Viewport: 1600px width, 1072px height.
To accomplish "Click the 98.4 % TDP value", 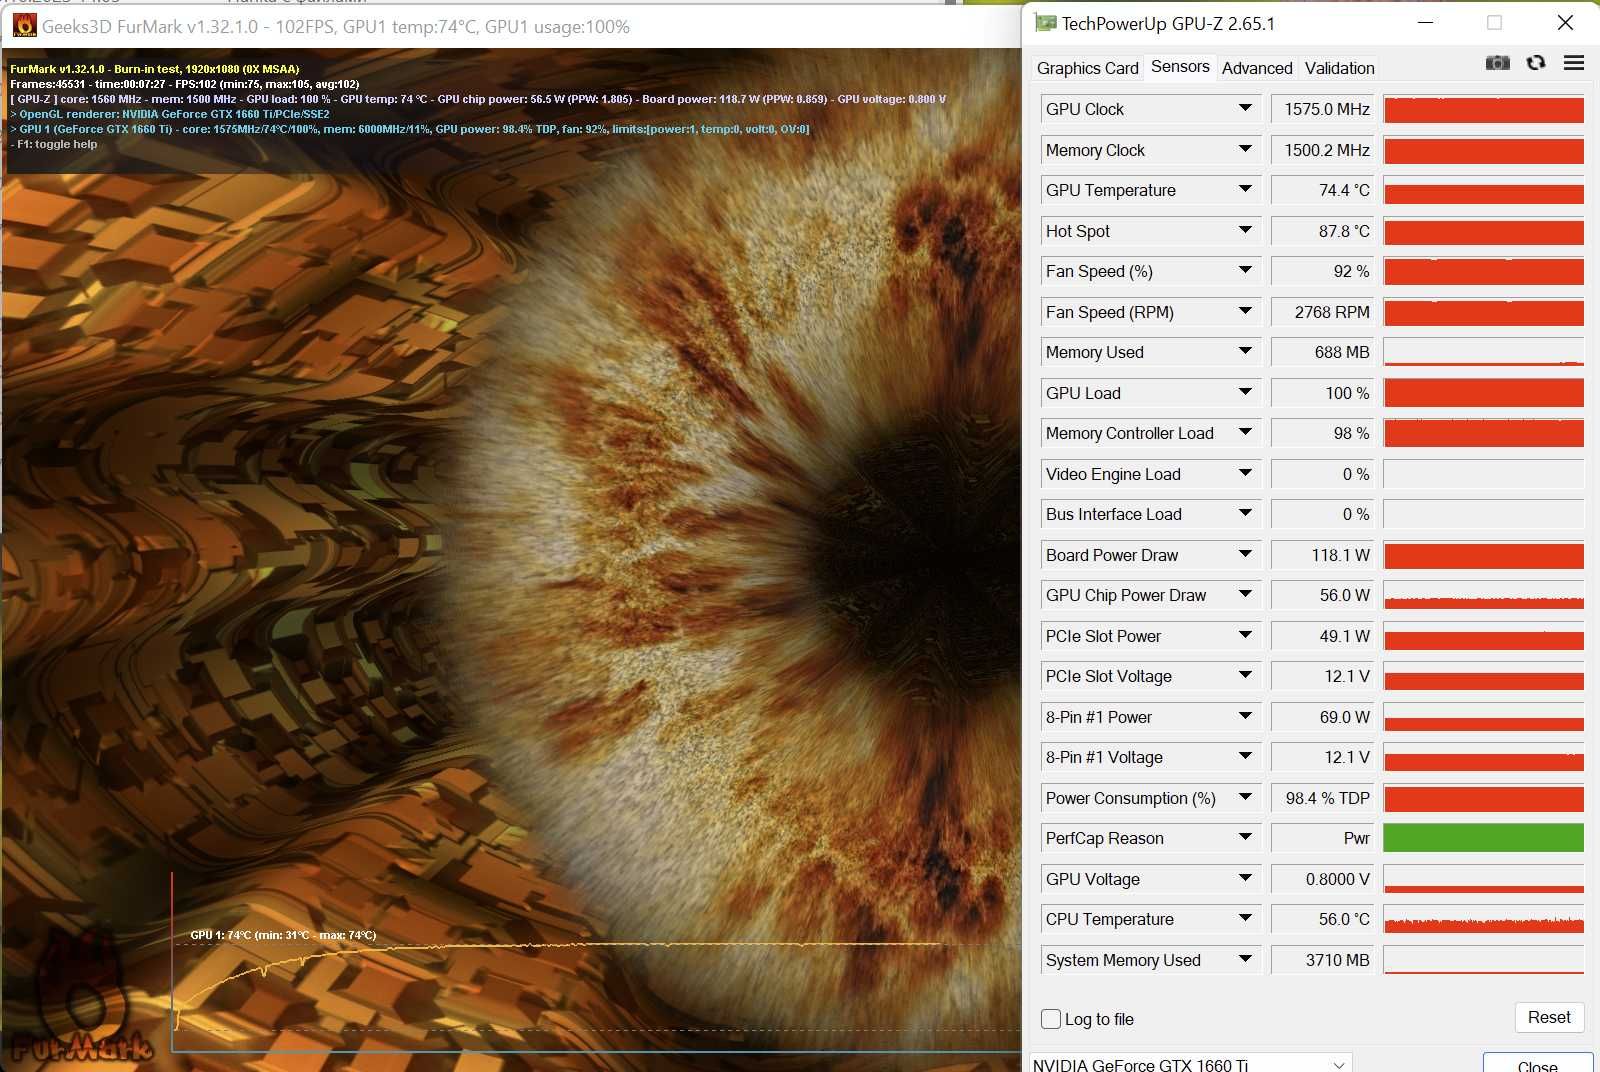I will click(1323, 798).
